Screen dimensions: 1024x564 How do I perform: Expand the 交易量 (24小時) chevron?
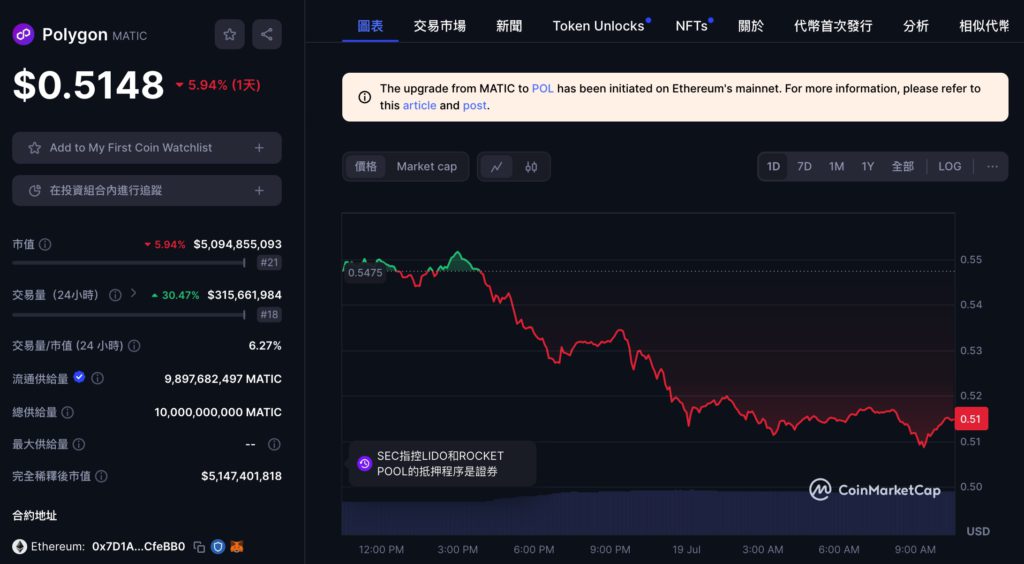(x=133, y=293)
